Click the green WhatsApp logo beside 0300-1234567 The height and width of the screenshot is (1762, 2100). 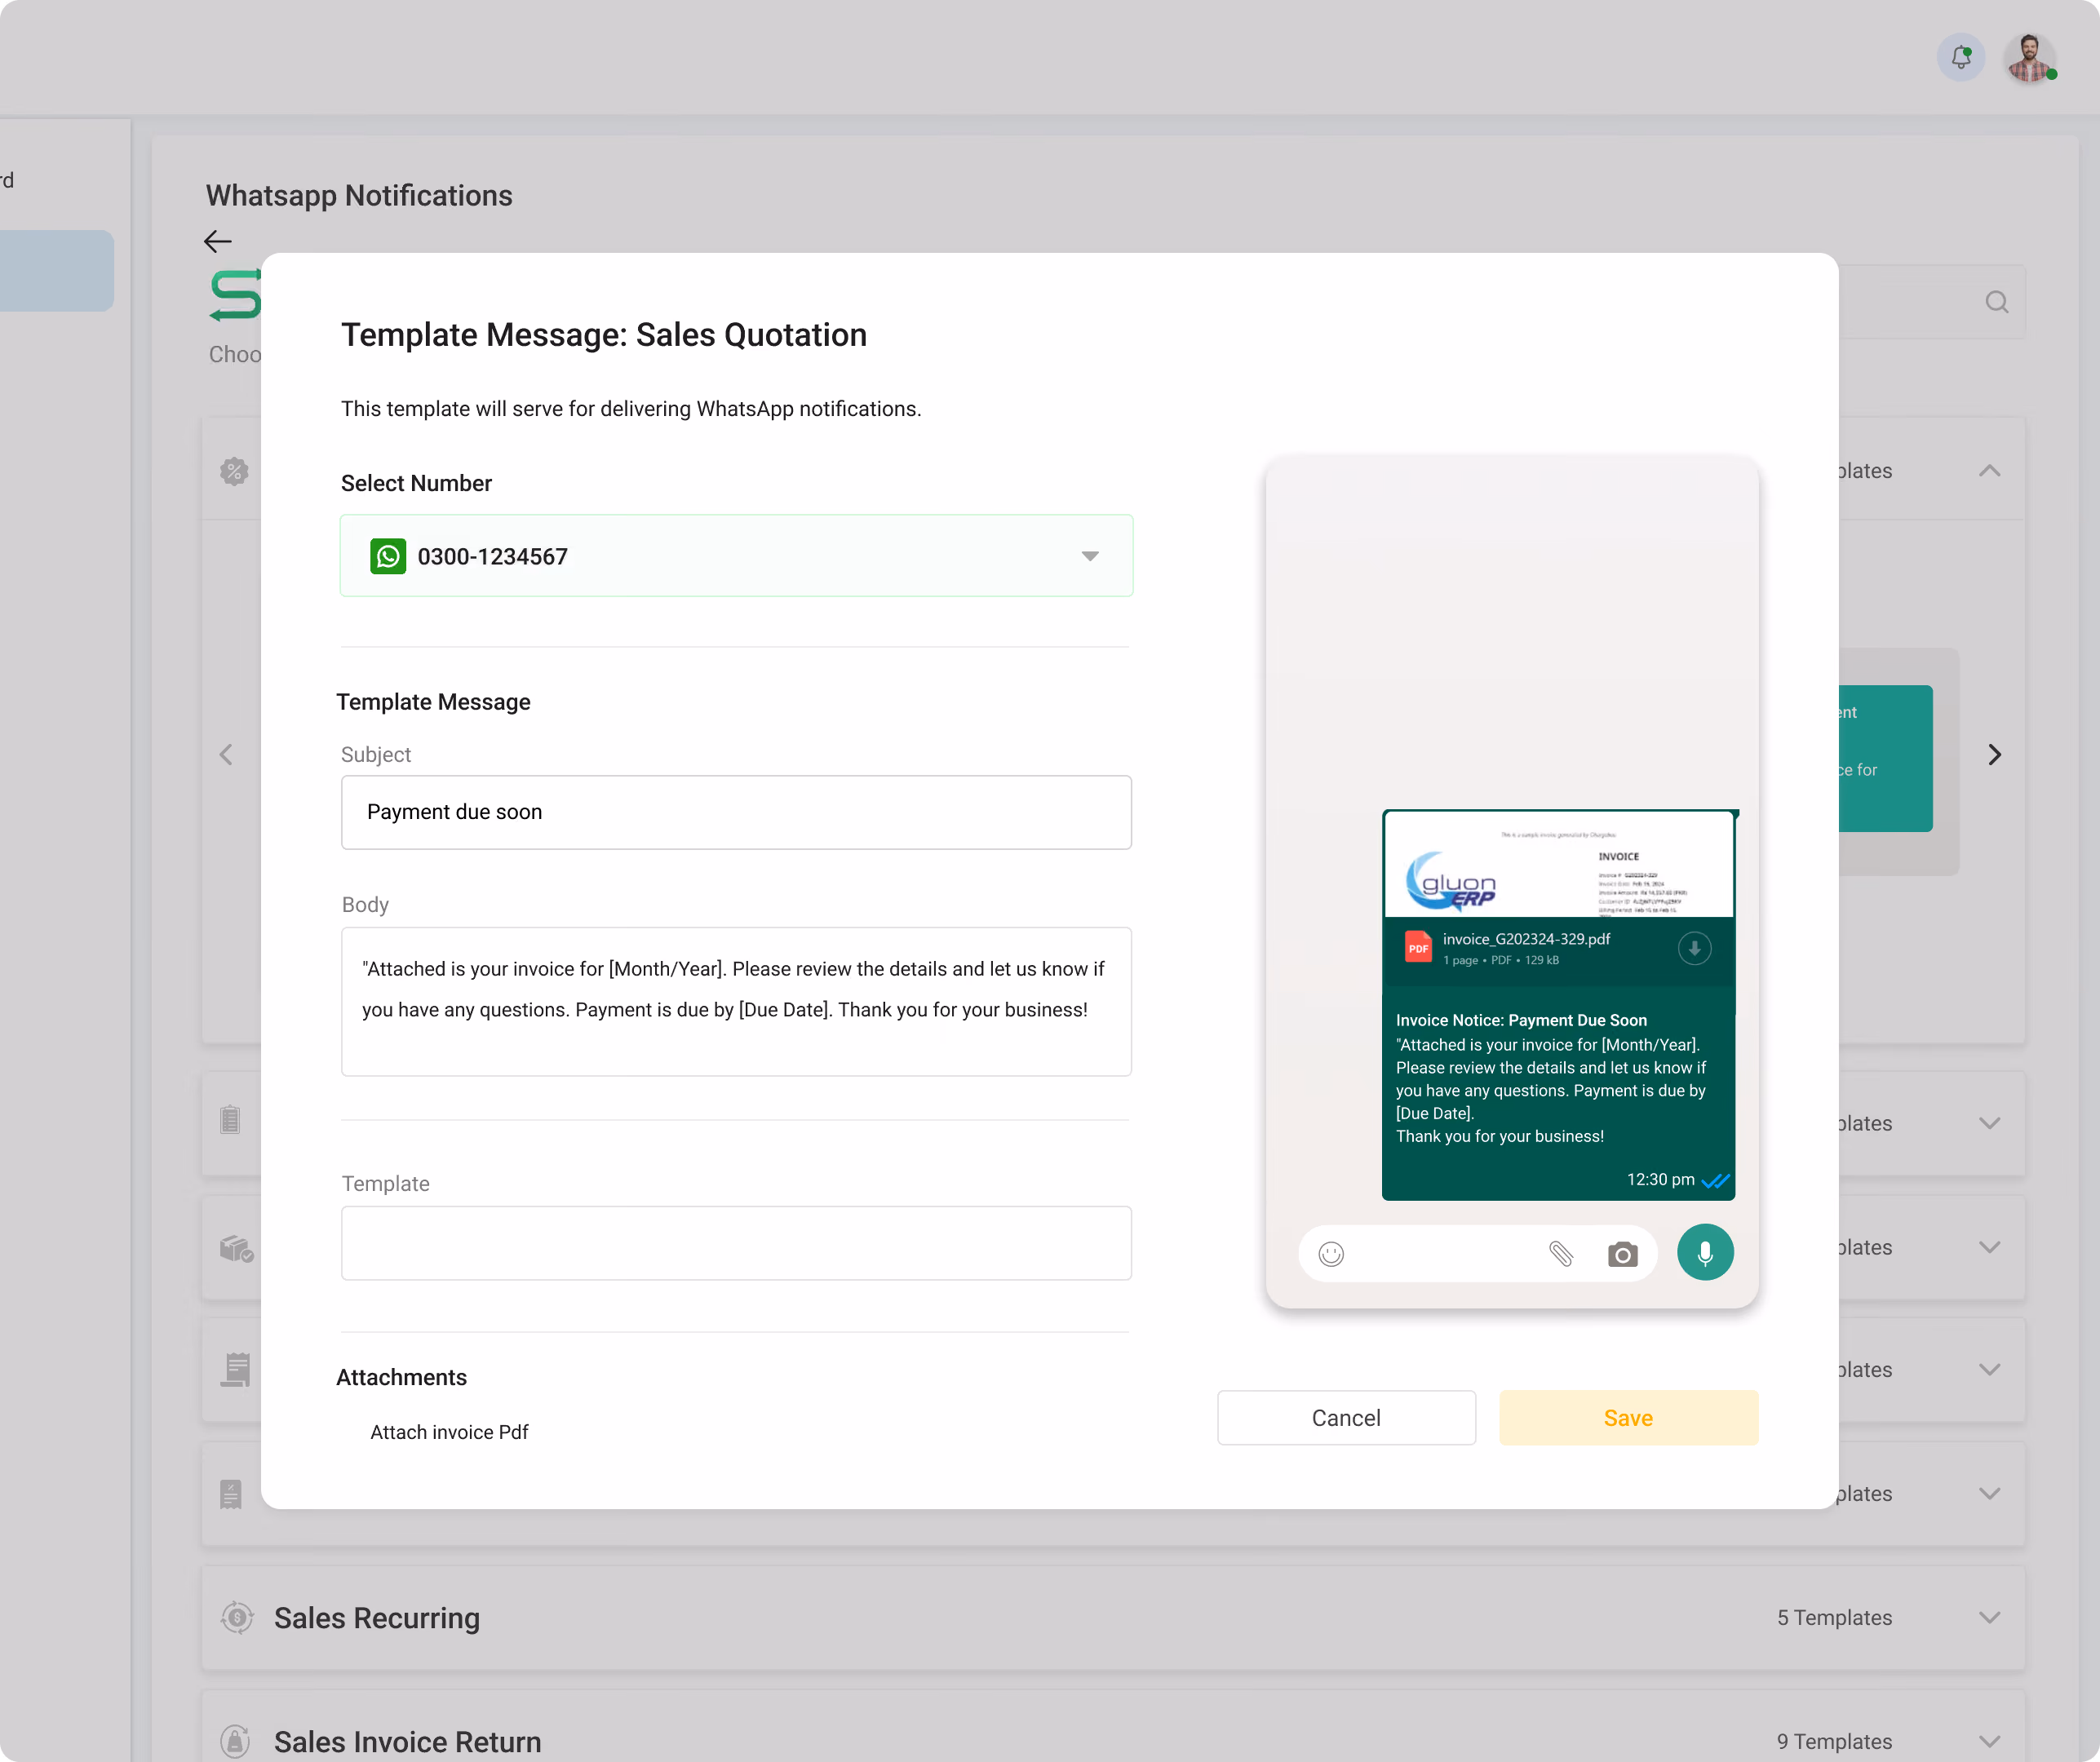[388, 556]
